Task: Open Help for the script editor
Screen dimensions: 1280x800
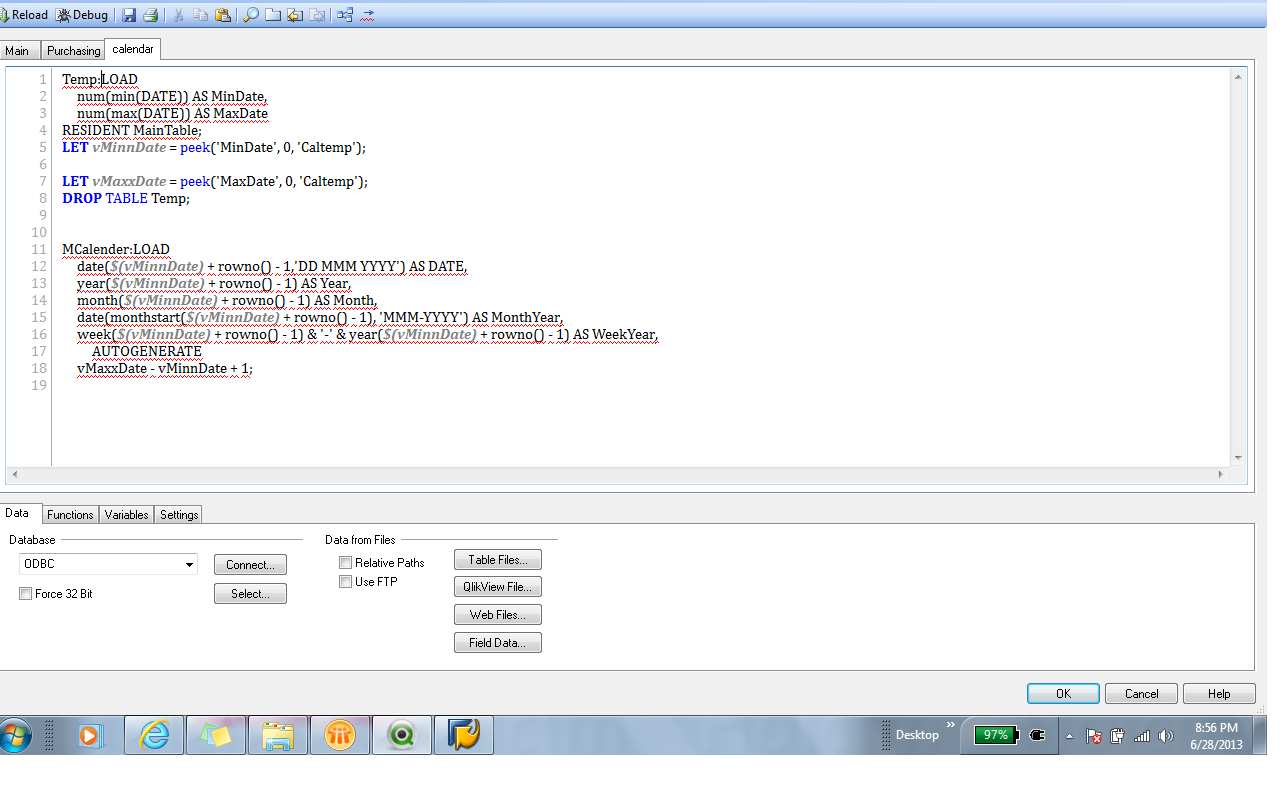Action: [1219, 694]
